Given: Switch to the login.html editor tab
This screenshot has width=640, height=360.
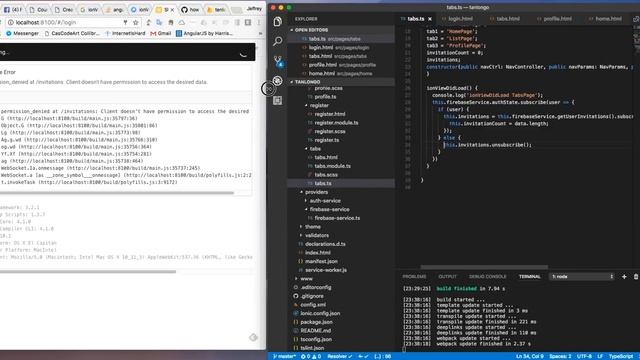Looking at the screenshot, I should (x=460, y=19).
